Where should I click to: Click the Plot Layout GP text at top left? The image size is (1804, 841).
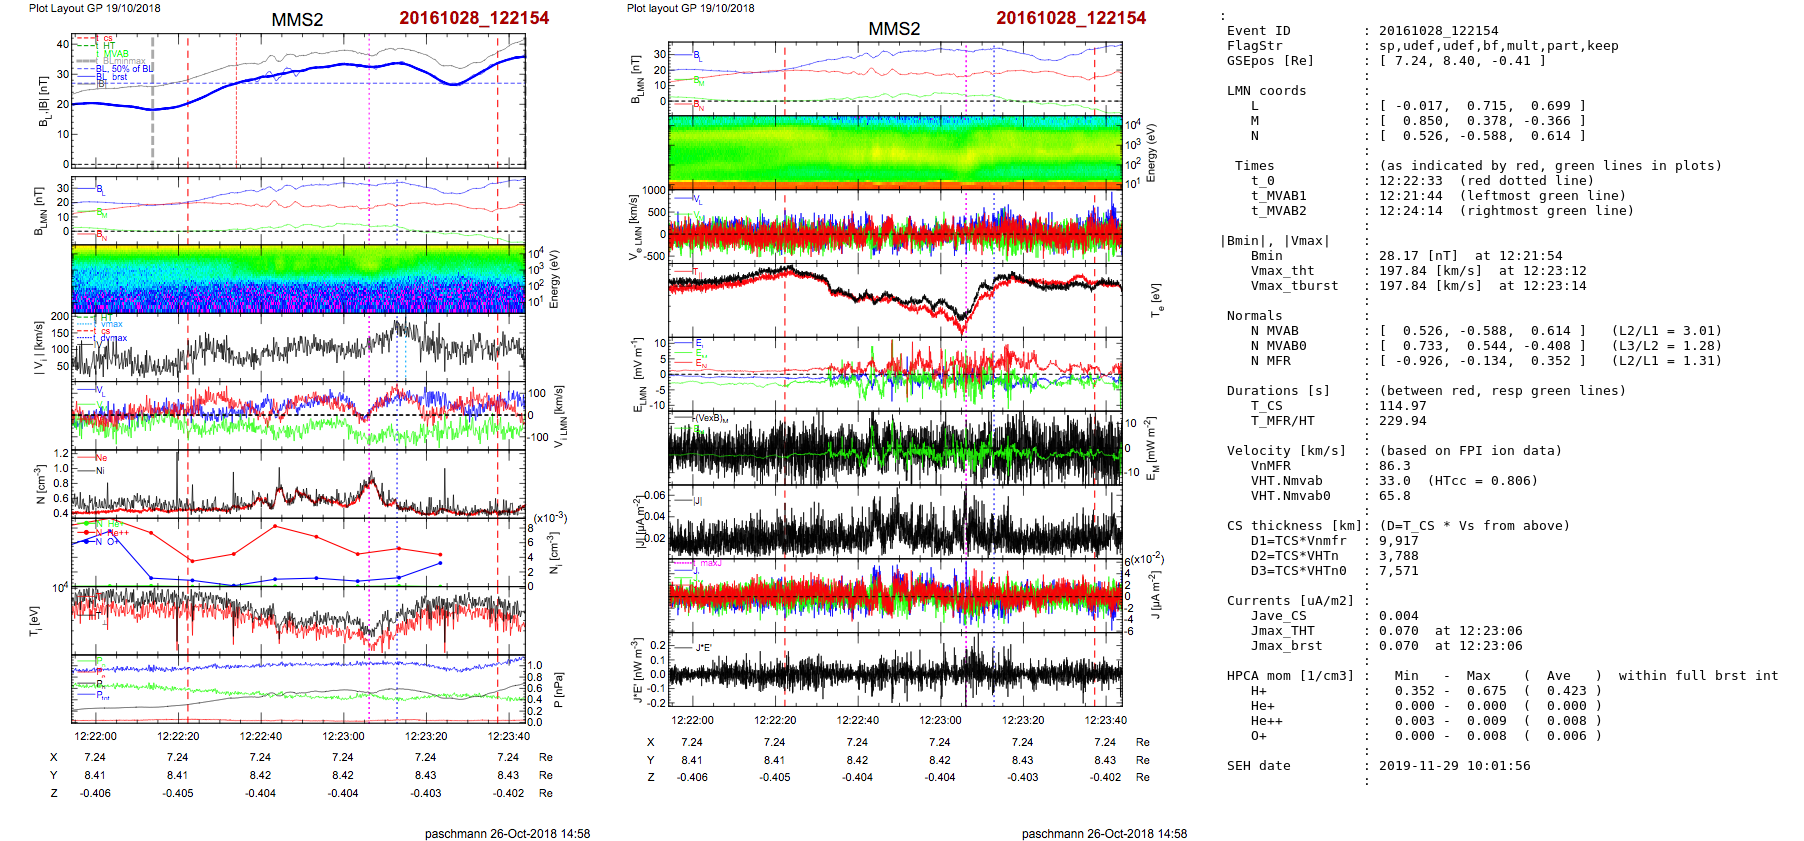94,8
